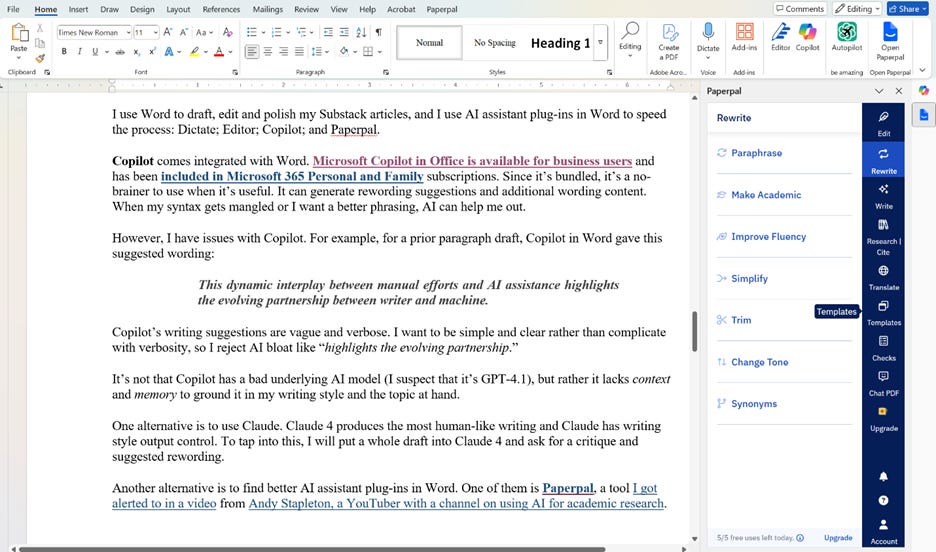
Task: Click the notification bell in Paperpal sidebar
Action: pos(883,476)
